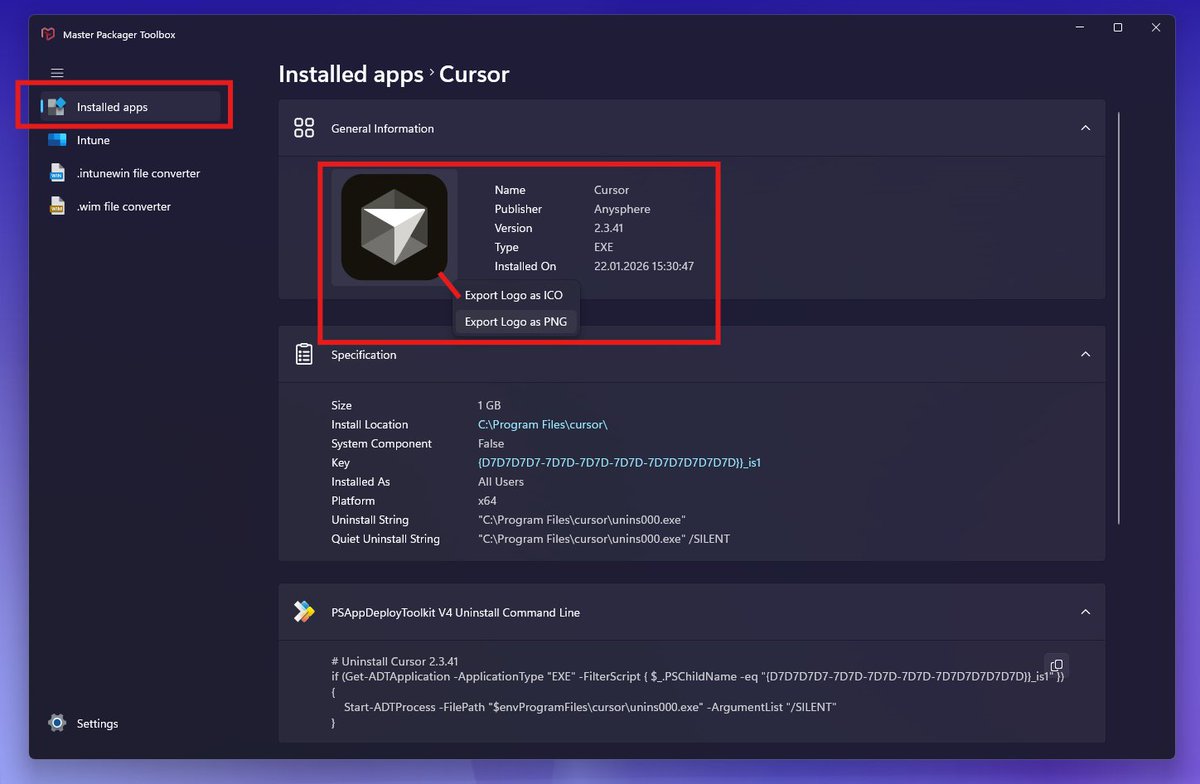
Task: Click the Master Packager Toolbox logo
Action: pyautogui.click(x=48, y=34)
